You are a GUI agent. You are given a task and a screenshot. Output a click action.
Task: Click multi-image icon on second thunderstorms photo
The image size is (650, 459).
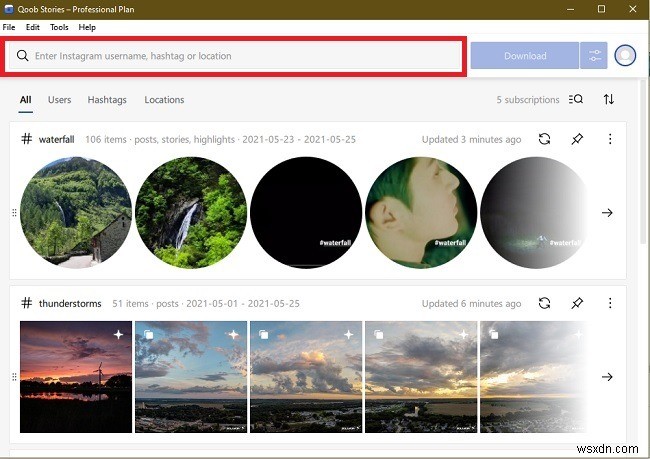pos(148,334)
